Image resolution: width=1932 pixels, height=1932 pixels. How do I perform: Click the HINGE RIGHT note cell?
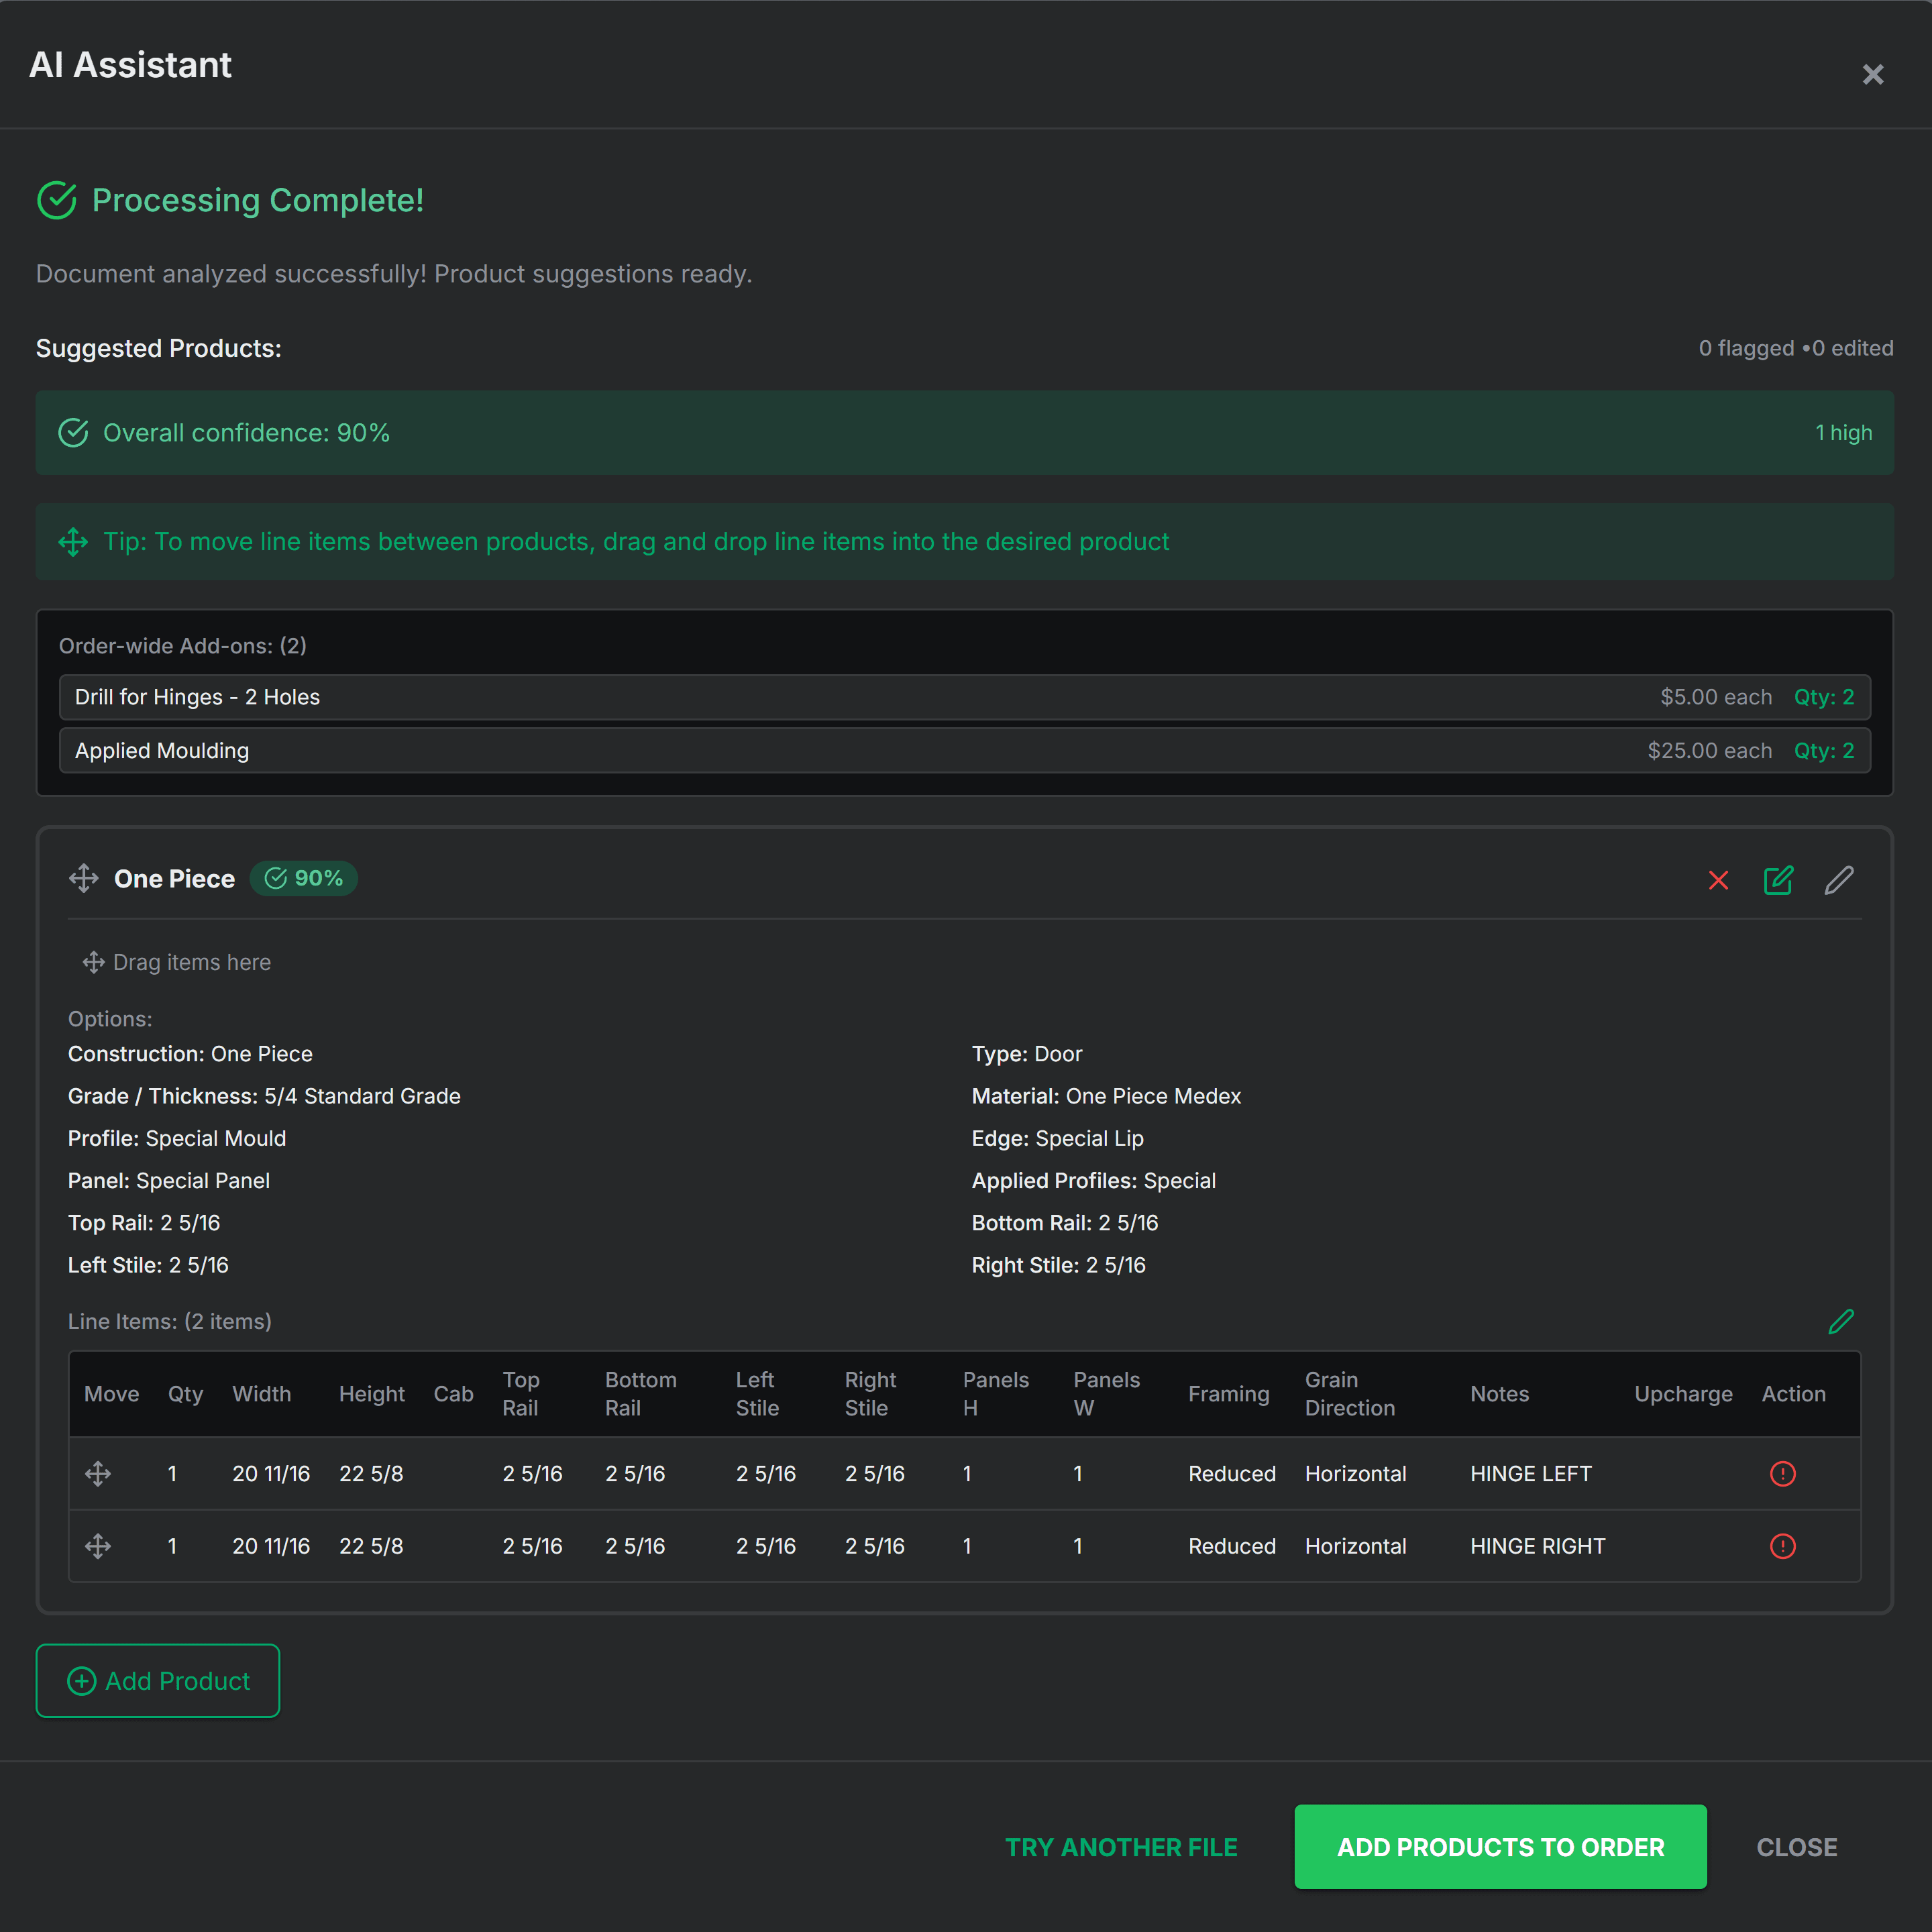coord(1537,1546)
